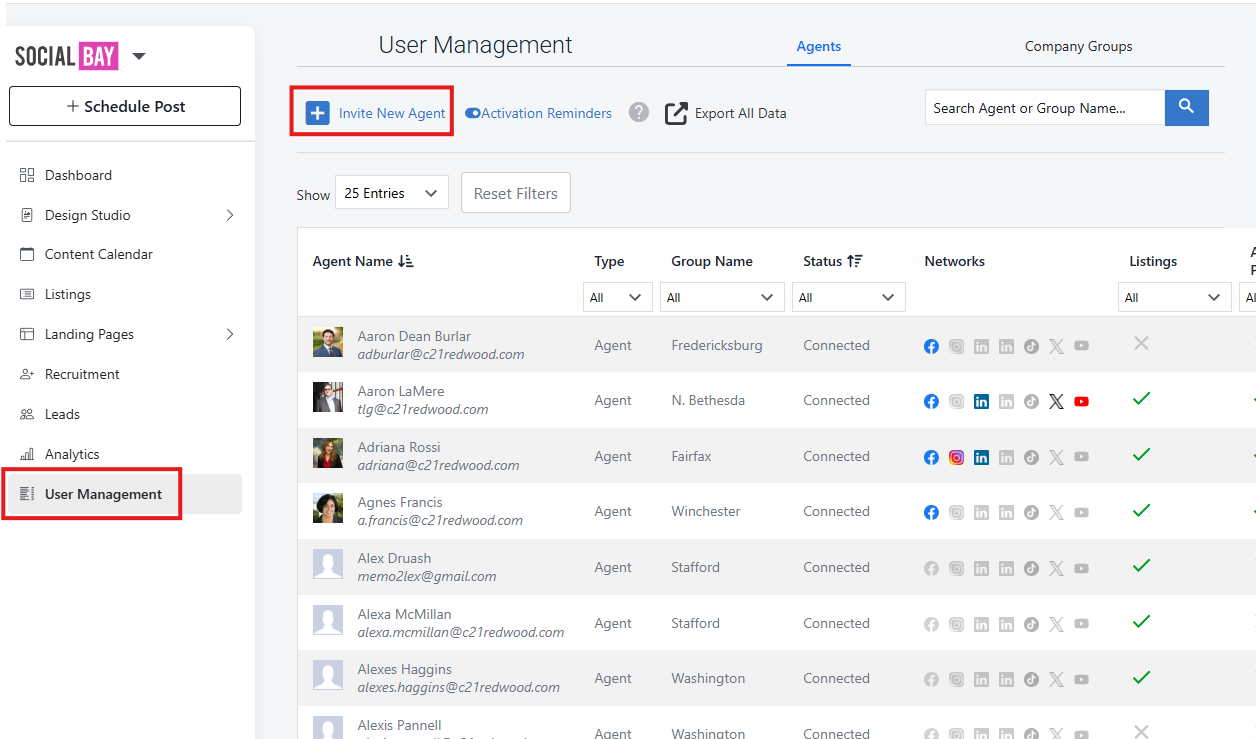Viewport: 1256px width, 739px height.
Task: Open the Show 25 Entries dropdown
Action: pyautogui.click(x=391, y=193)
